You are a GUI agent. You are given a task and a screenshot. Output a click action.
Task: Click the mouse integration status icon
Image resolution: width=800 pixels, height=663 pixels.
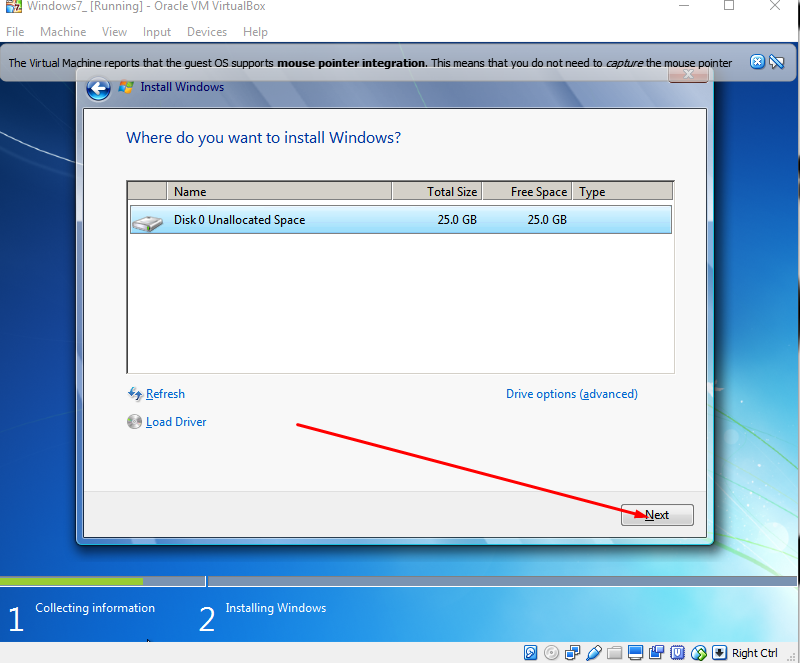click(x=698, y=652)
